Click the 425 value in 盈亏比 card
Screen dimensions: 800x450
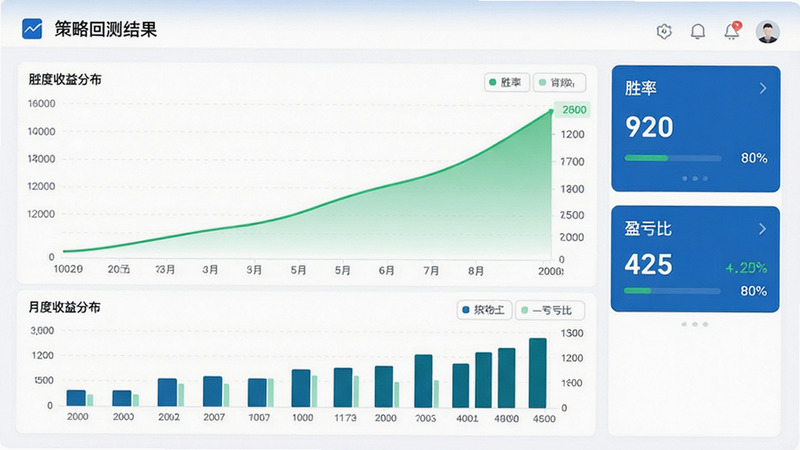click(648, 264)
